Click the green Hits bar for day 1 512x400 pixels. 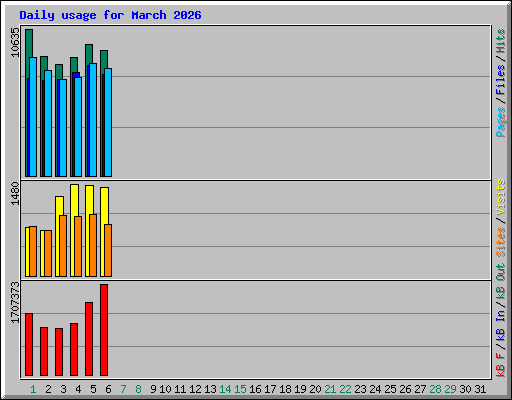click(29, 43)
